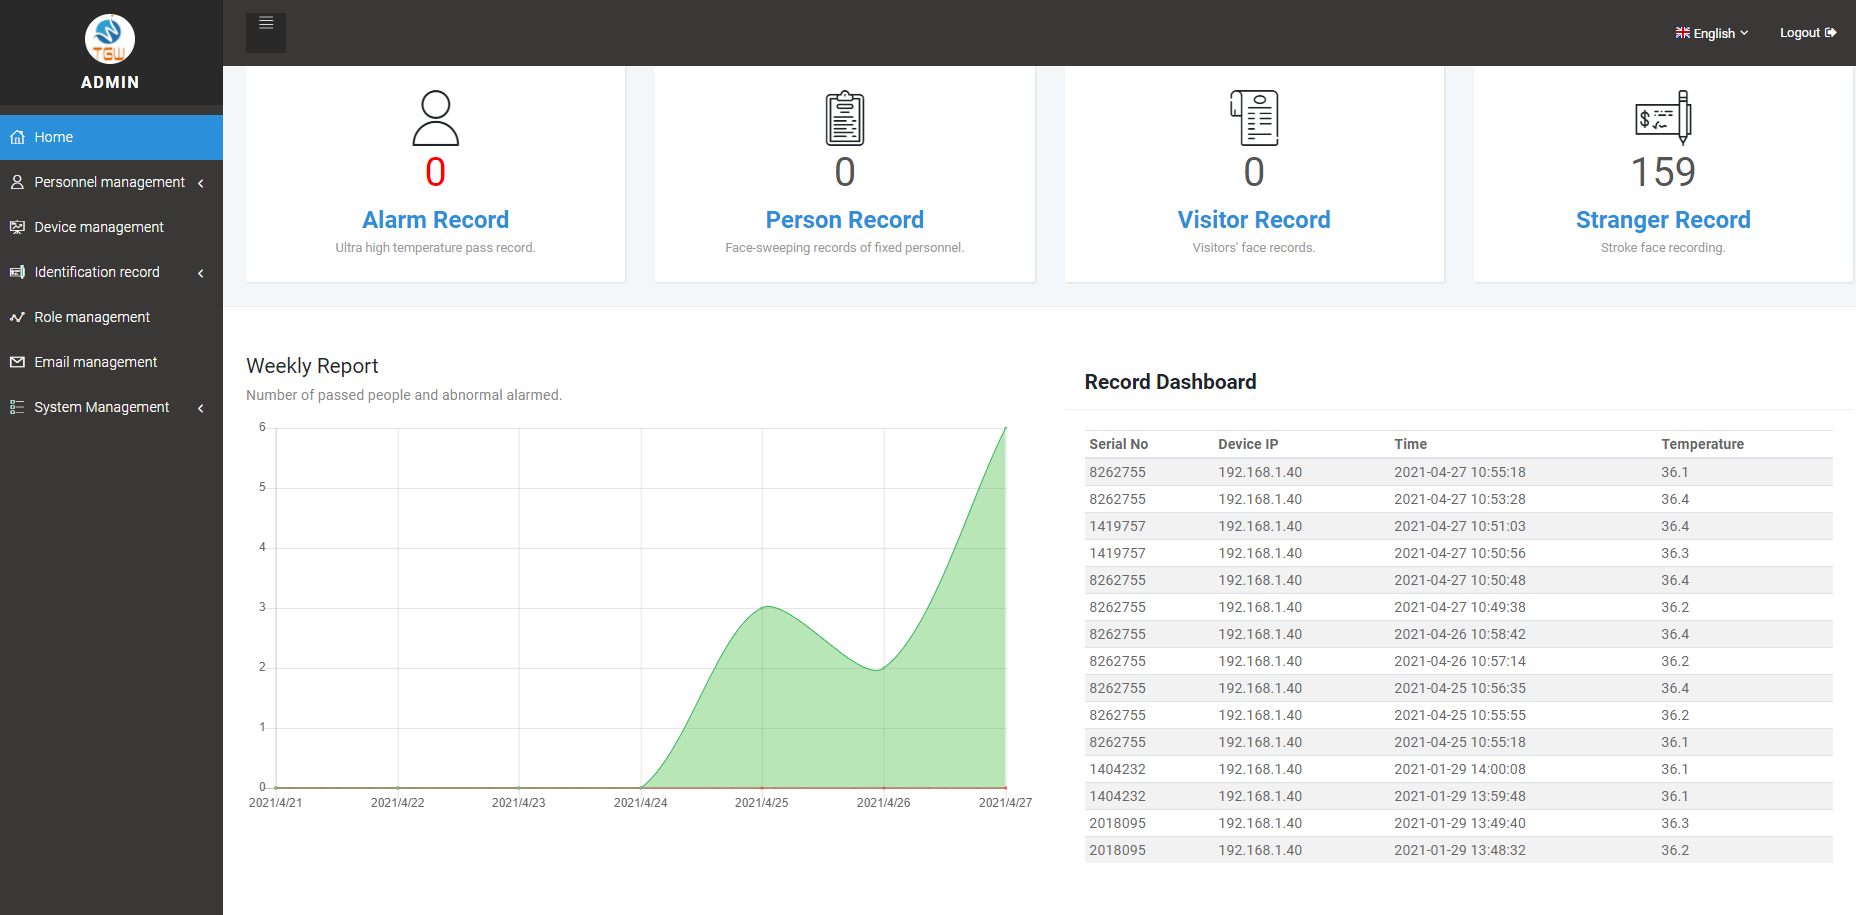Click the Person Record clipboard icon
The width and height of the screenshot is (1856, 915).
click(845, 118)
